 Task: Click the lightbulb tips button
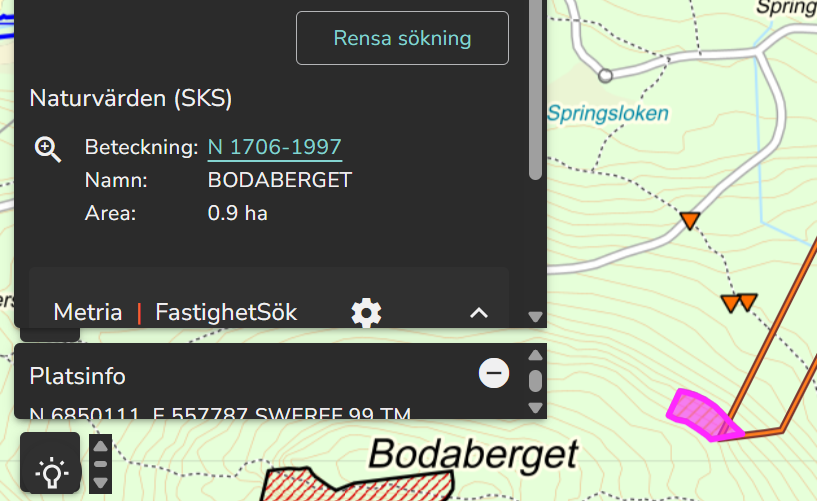pos(51,464)
